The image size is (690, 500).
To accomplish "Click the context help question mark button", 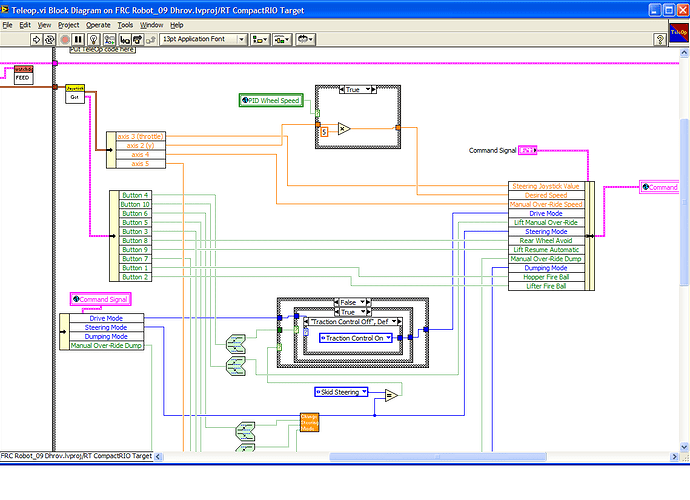I will coord(660,40).
